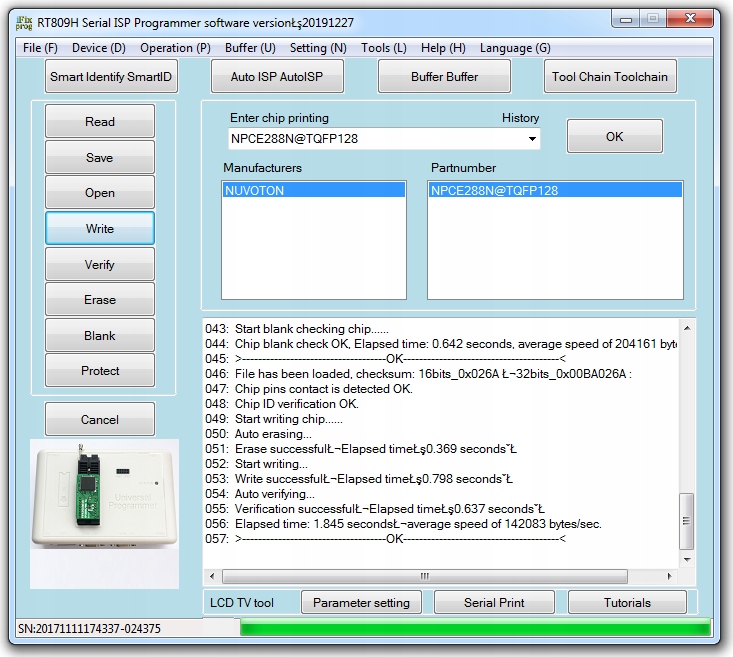733x657 pixels.
Task: Click the horizontal scrollbar thumb in log
Action: (x=424, y=576)
